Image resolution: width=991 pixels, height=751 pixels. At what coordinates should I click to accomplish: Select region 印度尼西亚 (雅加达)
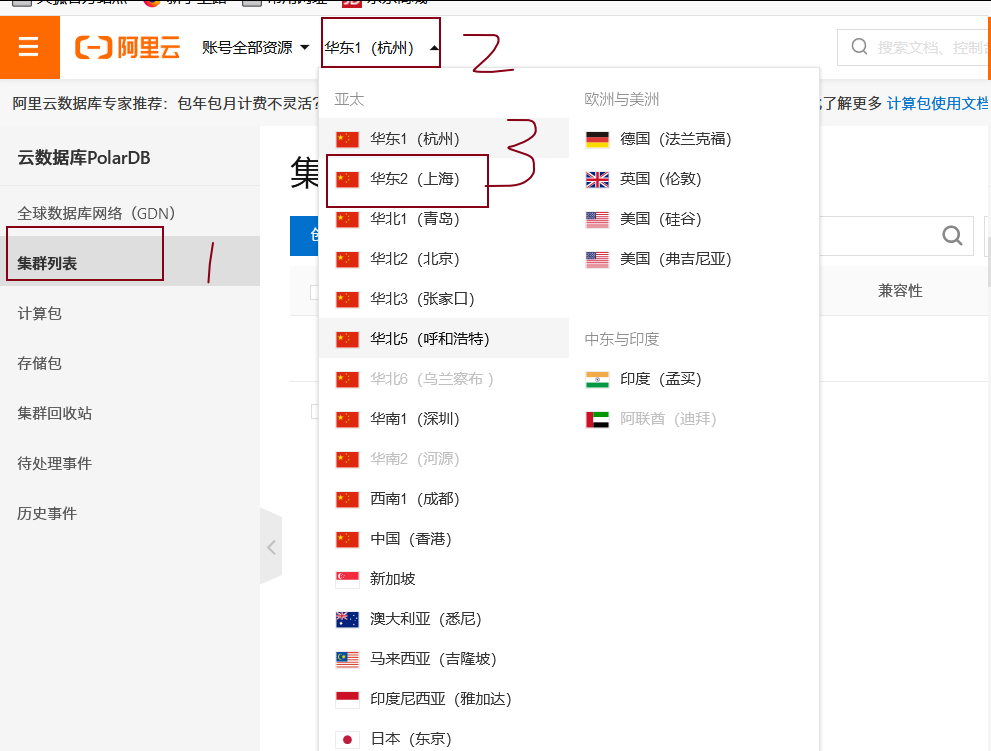tap(444, 699)
